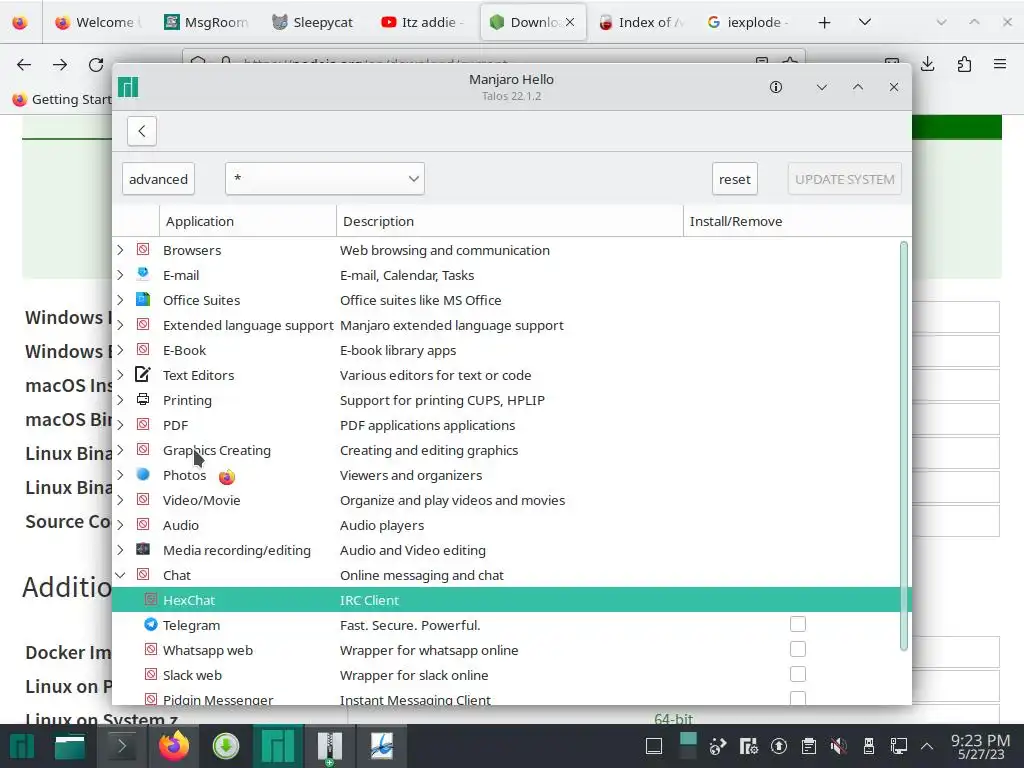Image resolution: width=1024 pixels, height=768 pixels.
Task: Click the Manjaro logo in Manjaro Hello titlebar
Action: [128, 87]
